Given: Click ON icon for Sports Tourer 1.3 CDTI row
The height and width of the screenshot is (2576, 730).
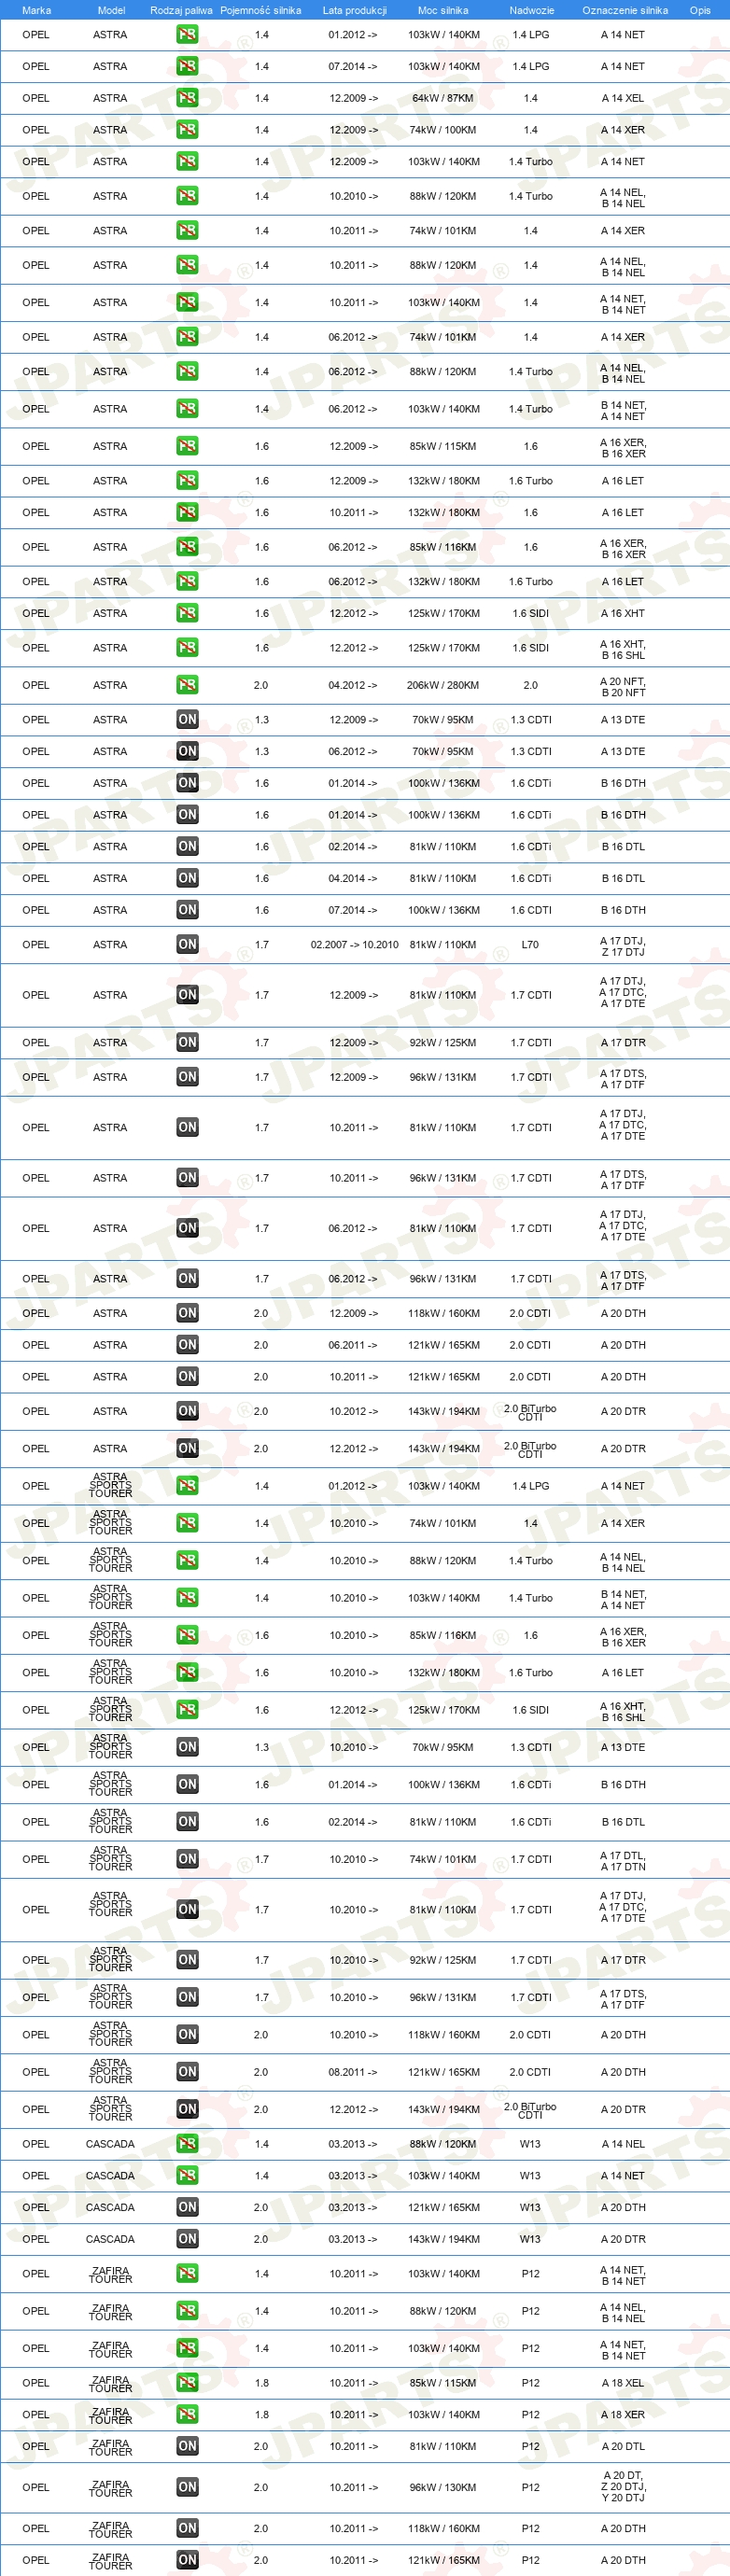Looking at the screenshot, I should tap(187, 1747).
